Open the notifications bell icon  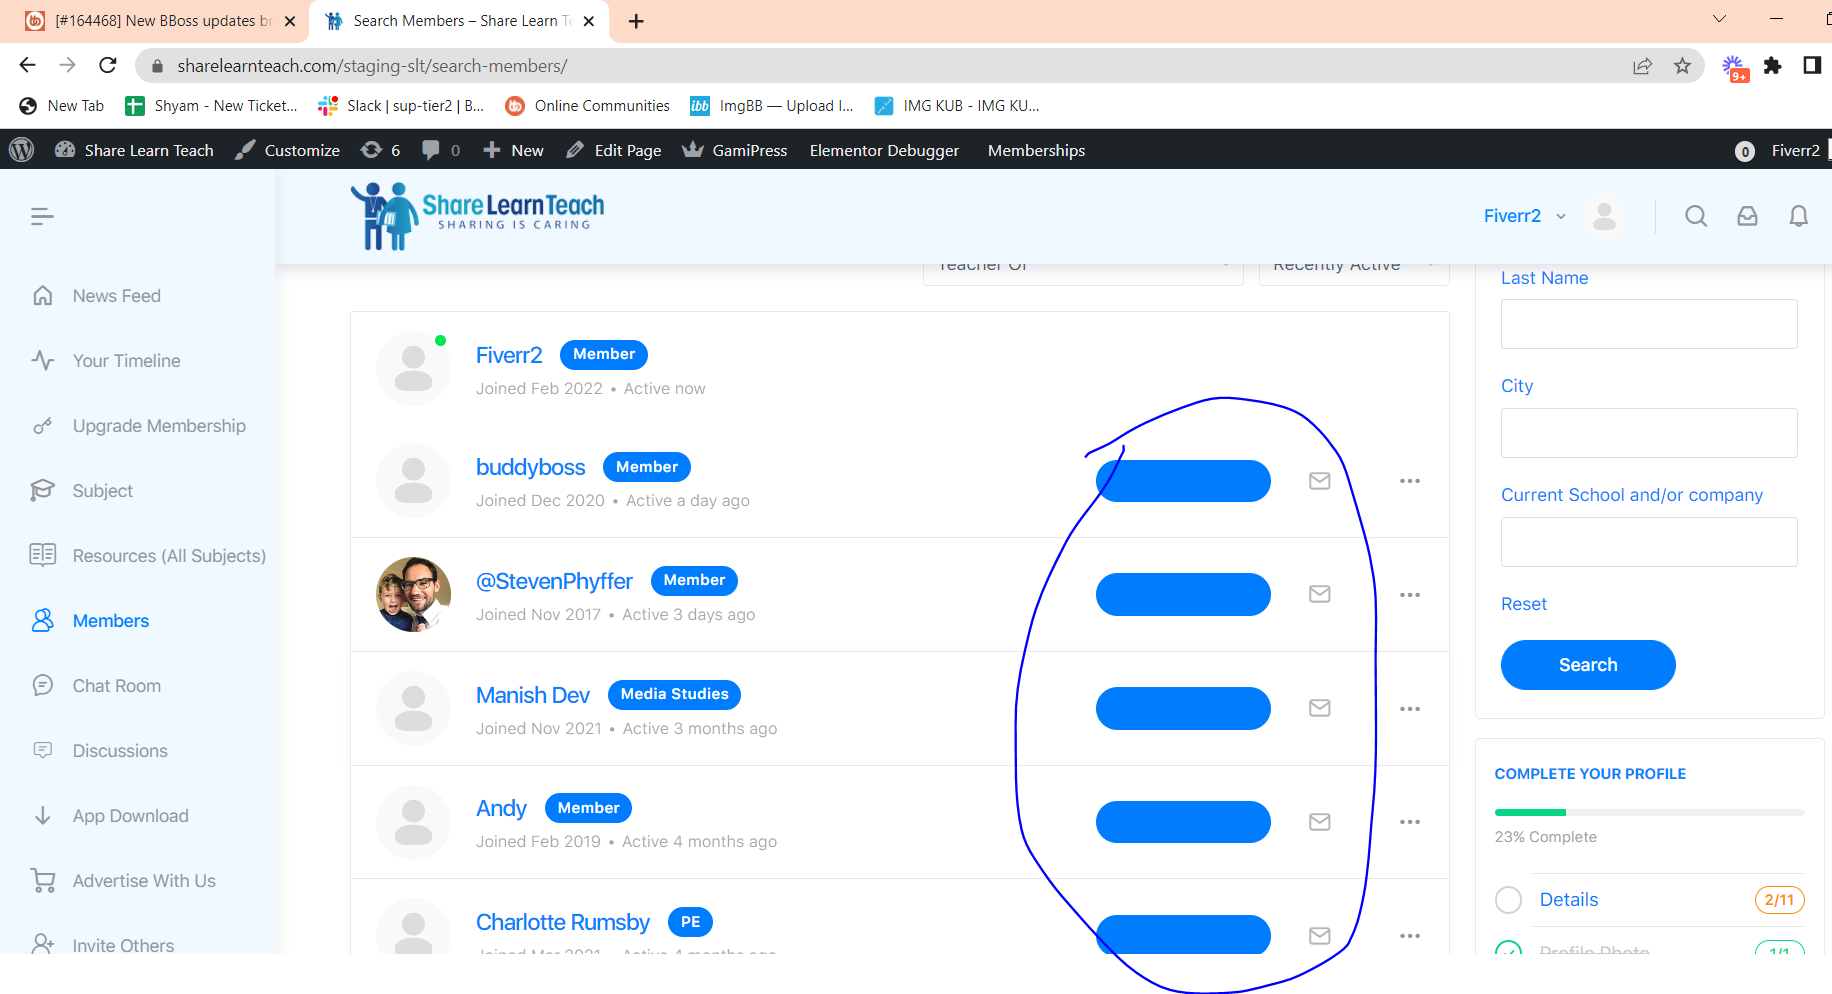[1798, 216]
